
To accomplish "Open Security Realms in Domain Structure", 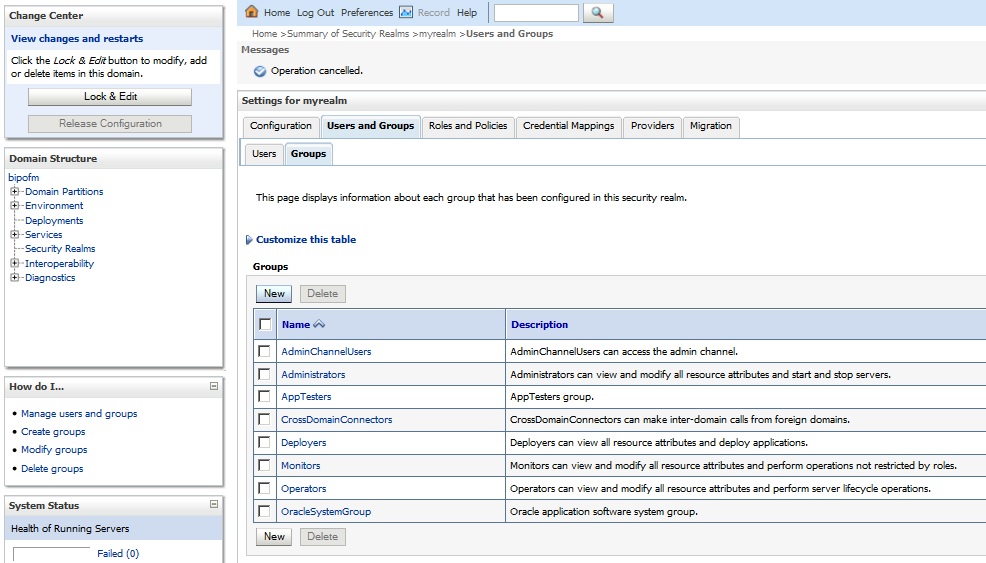I will (x=60, y=248).
